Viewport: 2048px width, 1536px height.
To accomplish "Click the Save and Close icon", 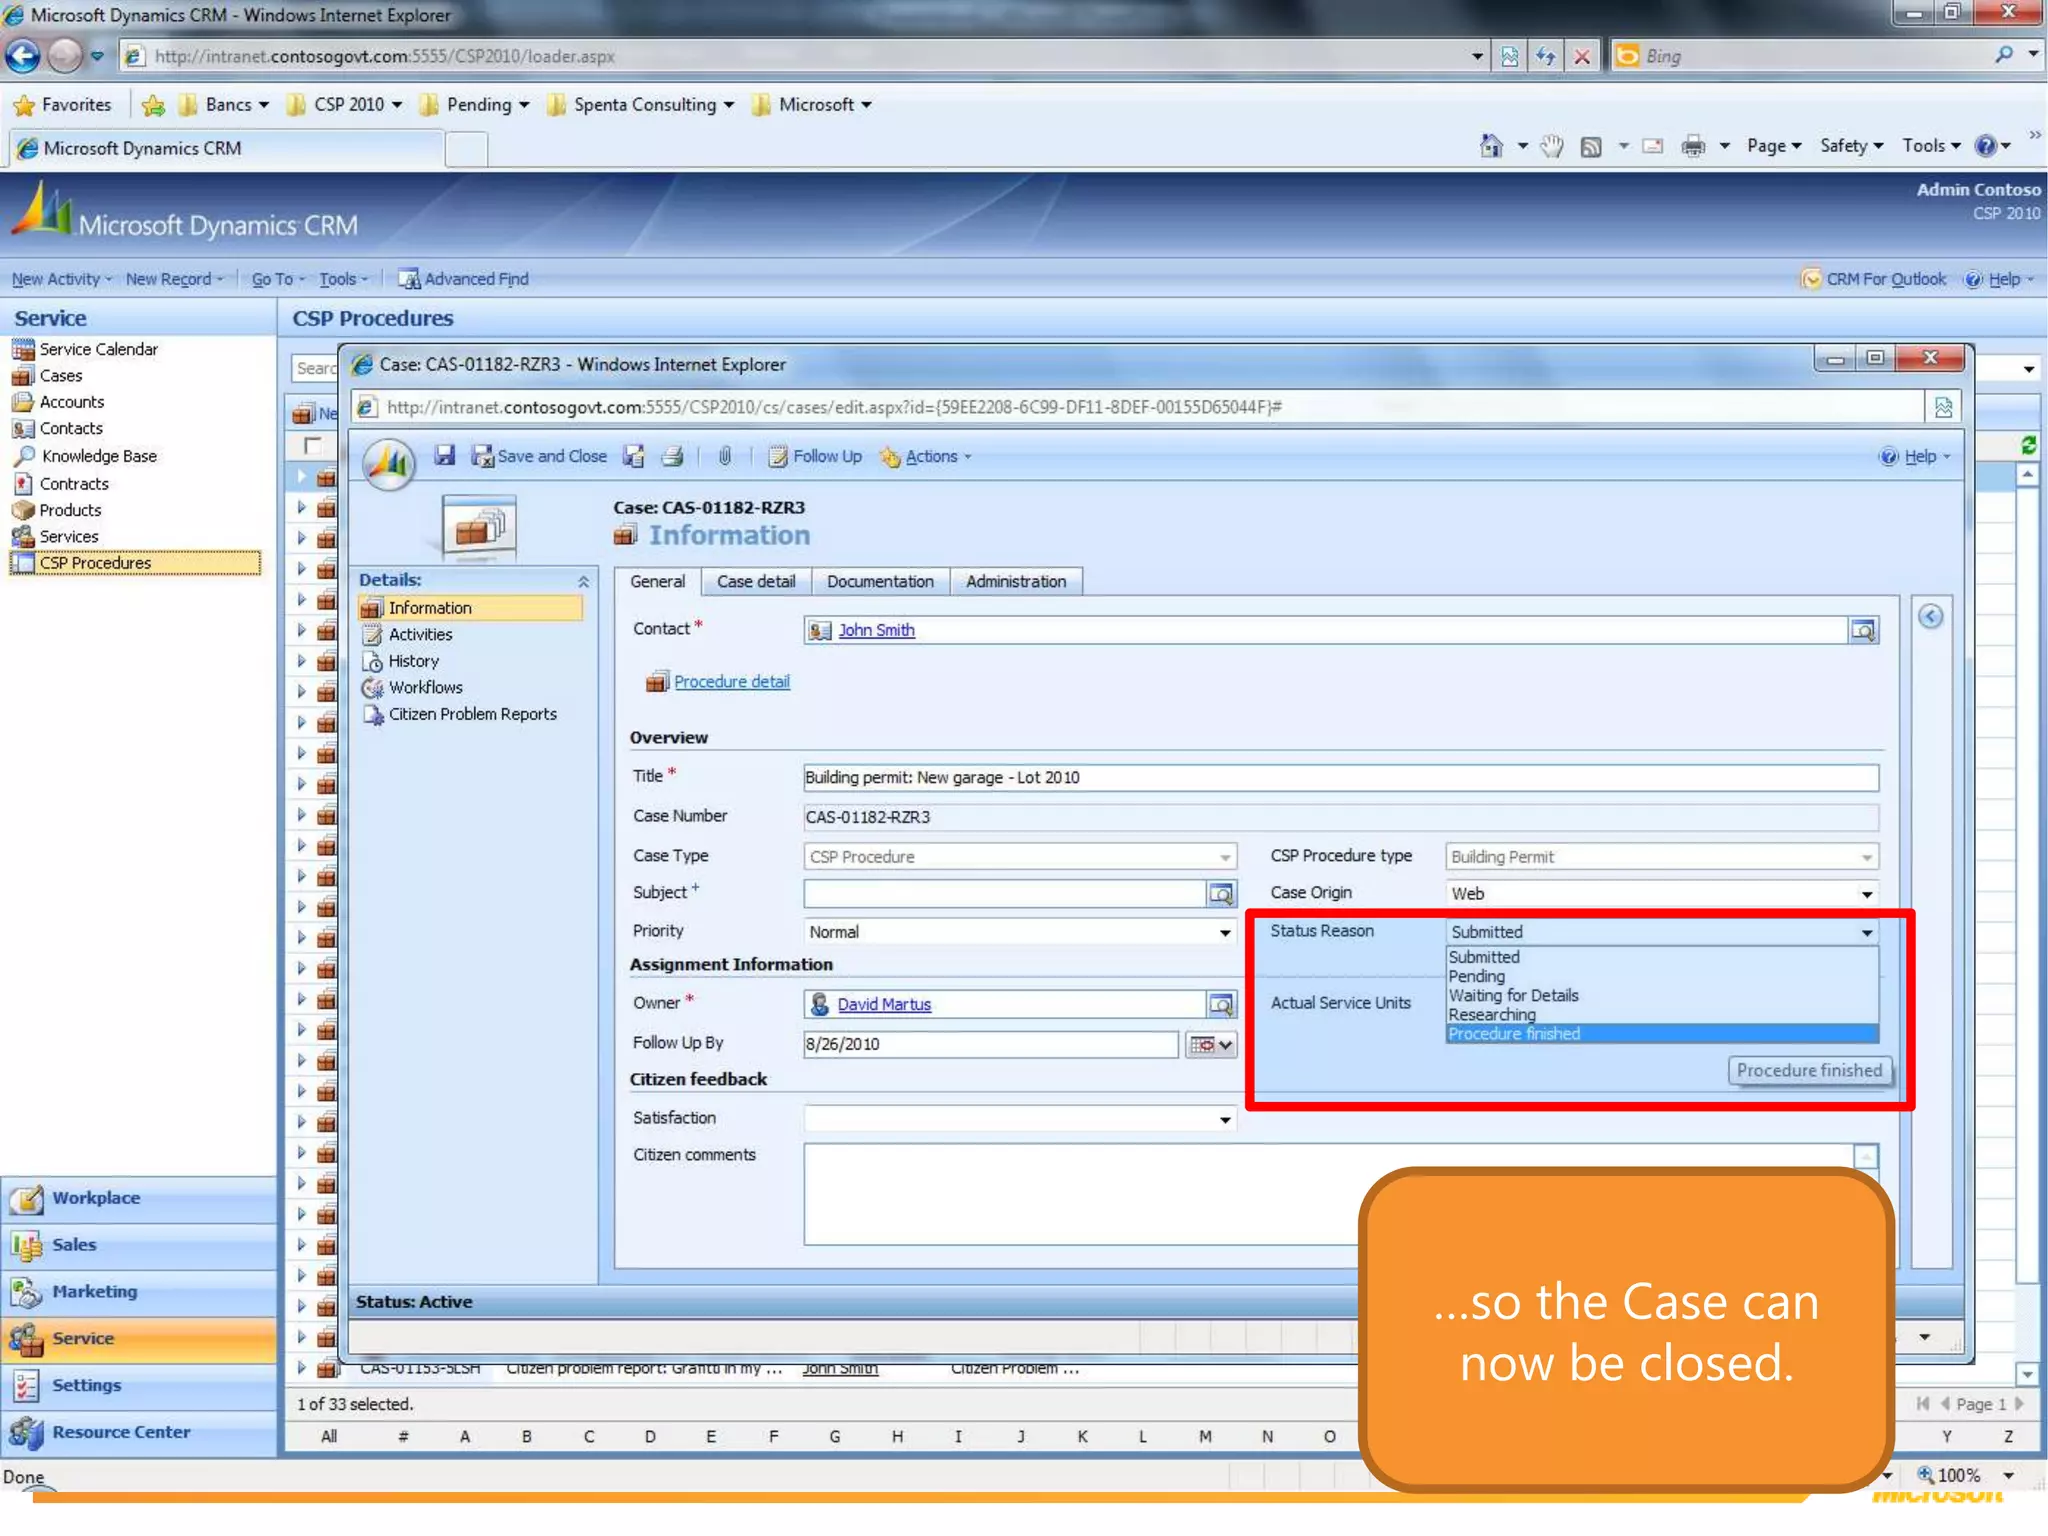I will pos(483,457).
